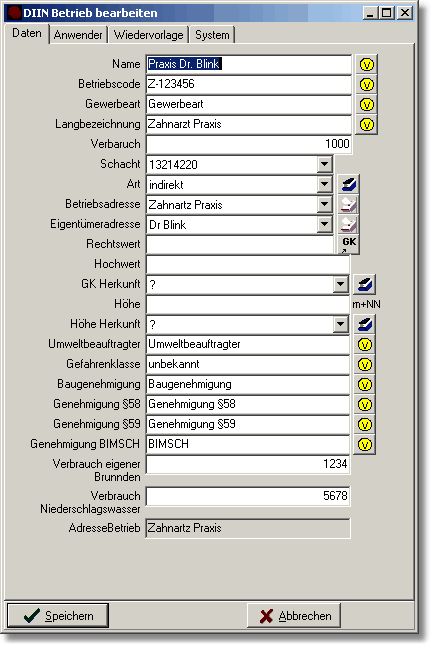Open the Höhe Herkunft dropdown
The image size is (431, 646).
pyautogui.click(x=340, y=324)
